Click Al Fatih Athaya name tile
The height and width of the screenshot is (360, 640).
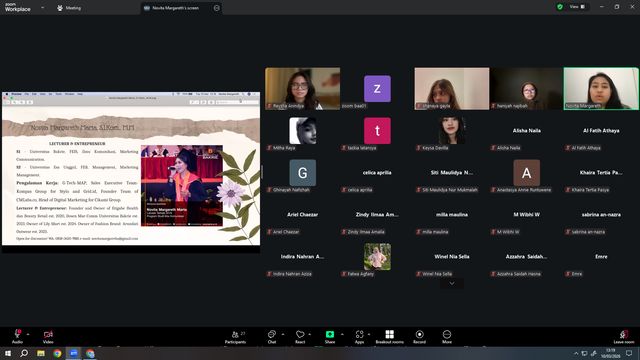point(601,131)
